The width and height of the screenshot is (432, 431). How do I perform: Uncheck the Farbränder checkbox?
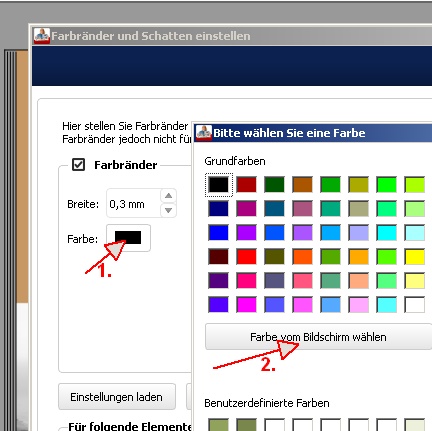(x=78, y=165)
